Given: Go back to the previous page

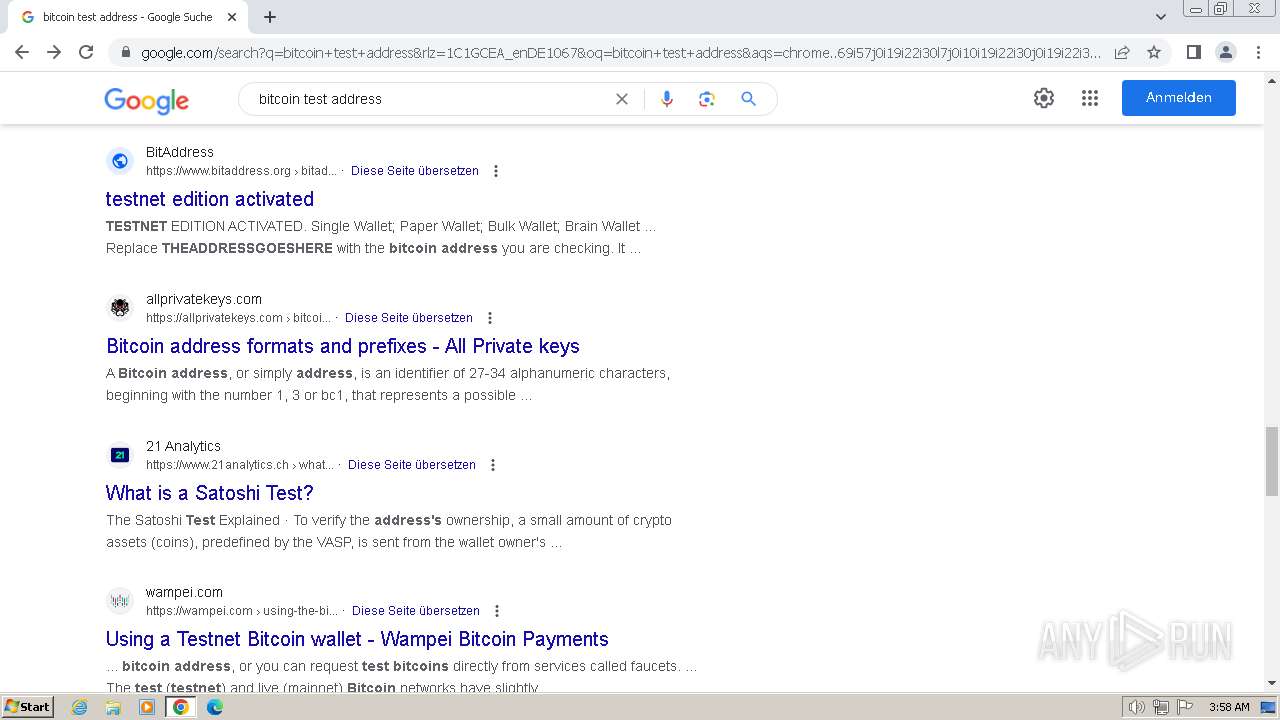Looking at the screenshot, I should point(22,52).
